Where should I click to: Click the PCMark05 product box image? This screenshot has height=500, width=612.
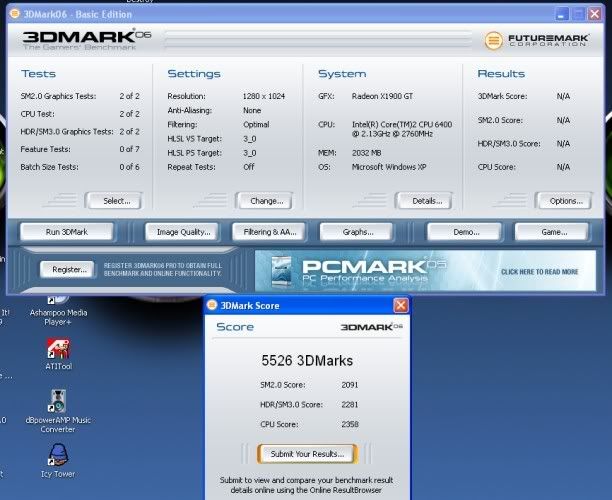tap(281, 271)
